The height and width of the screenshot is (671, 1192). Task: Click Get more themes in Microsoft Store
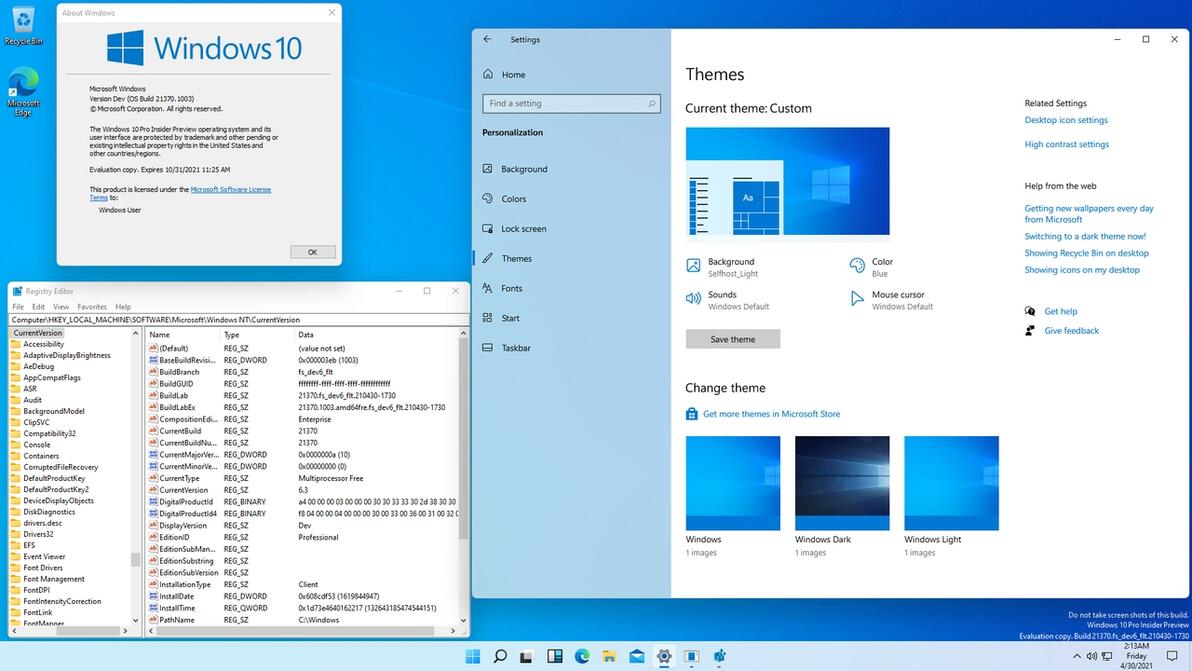click(763, 414)
